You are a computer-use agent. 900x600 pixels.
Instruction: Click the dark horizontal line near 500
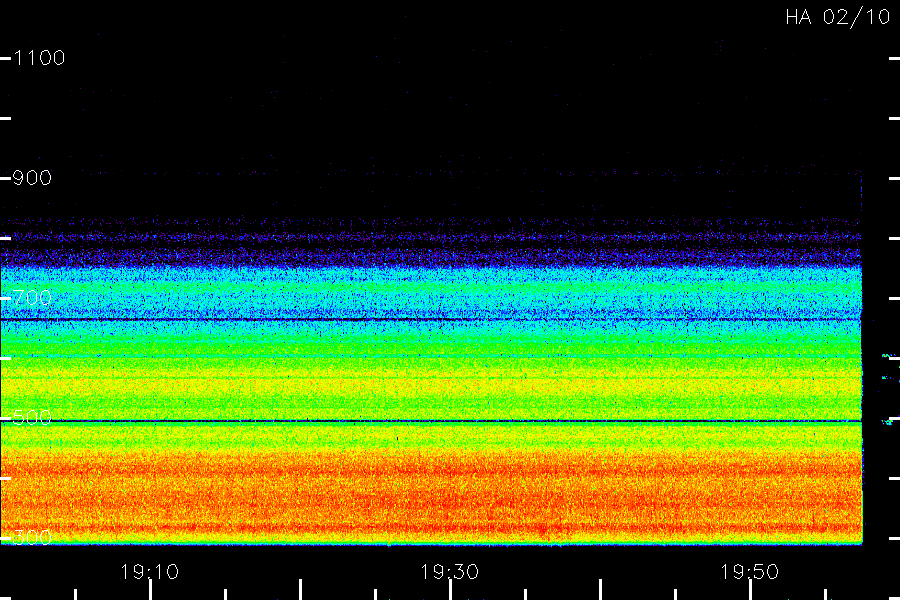(431, 421)
